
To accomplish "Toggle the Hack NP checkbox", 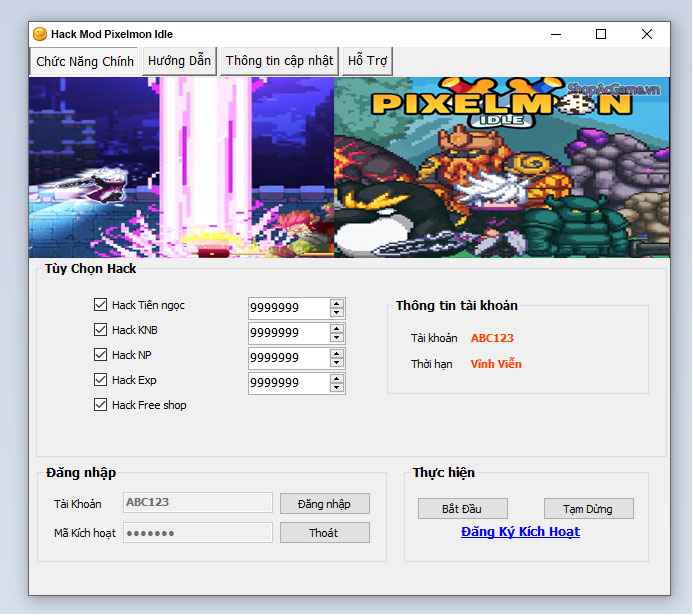I will pos(100,354).
